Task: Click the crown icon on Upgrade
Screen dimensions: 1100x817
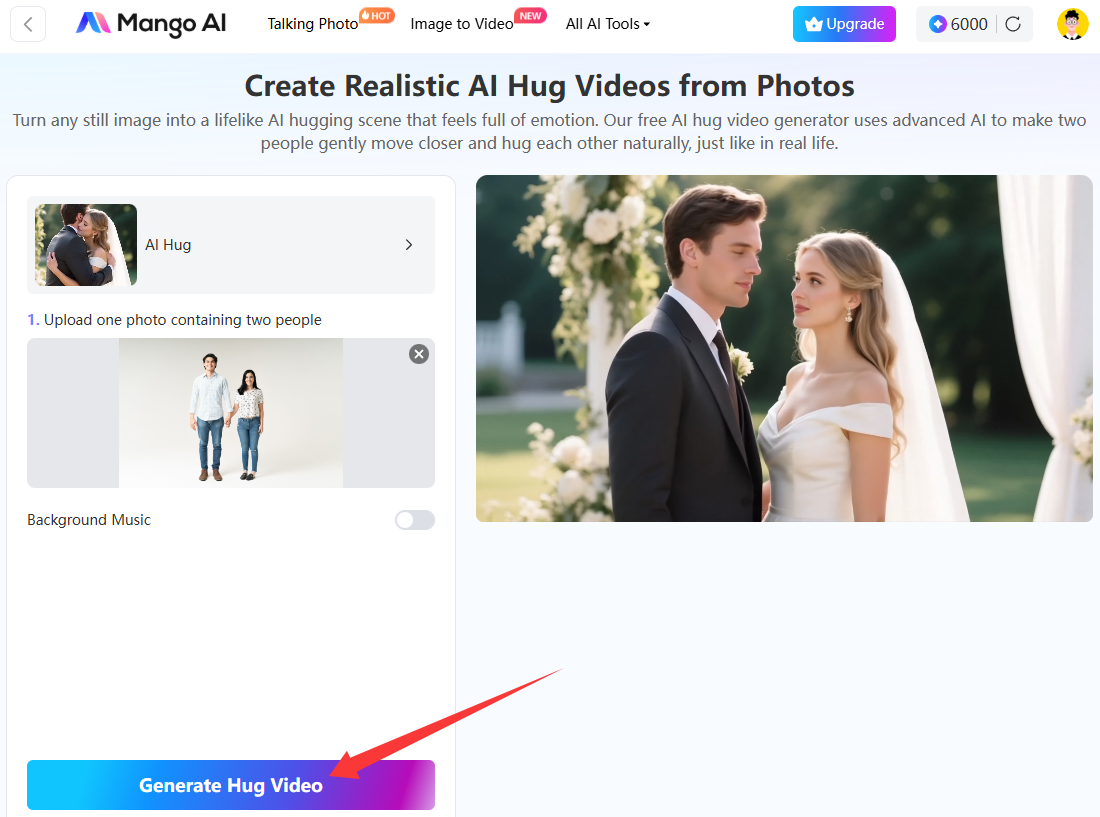Action: tap(813, 24)
